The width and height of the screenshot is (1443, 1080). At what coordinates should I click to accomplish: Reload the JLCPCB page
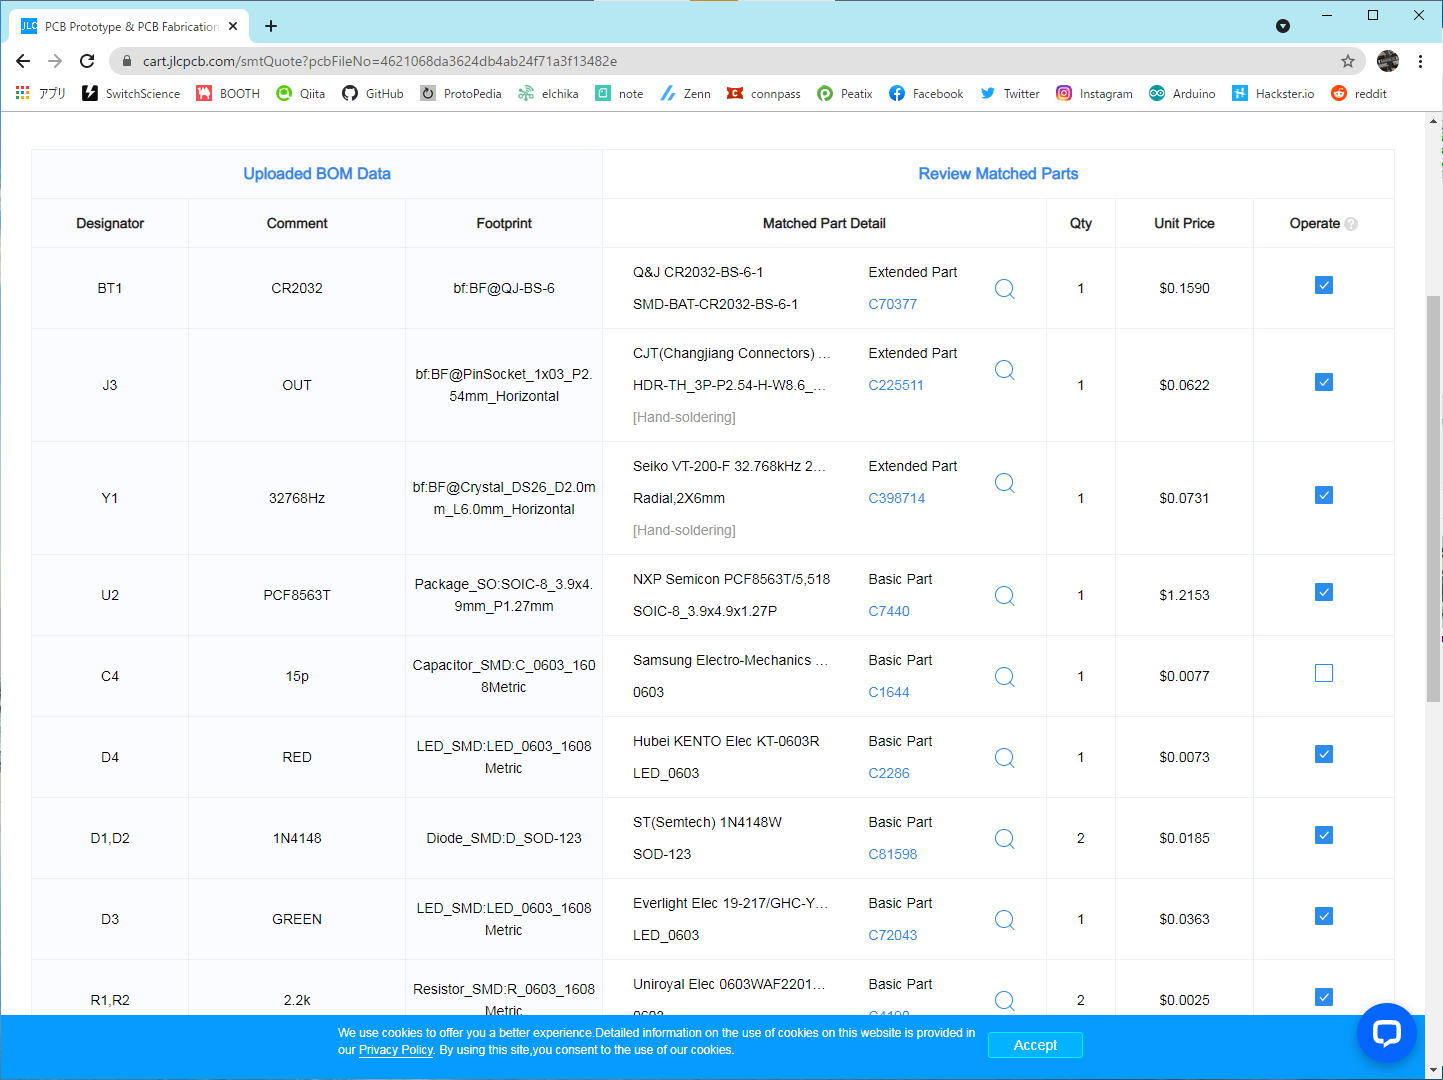coord(87,61)
